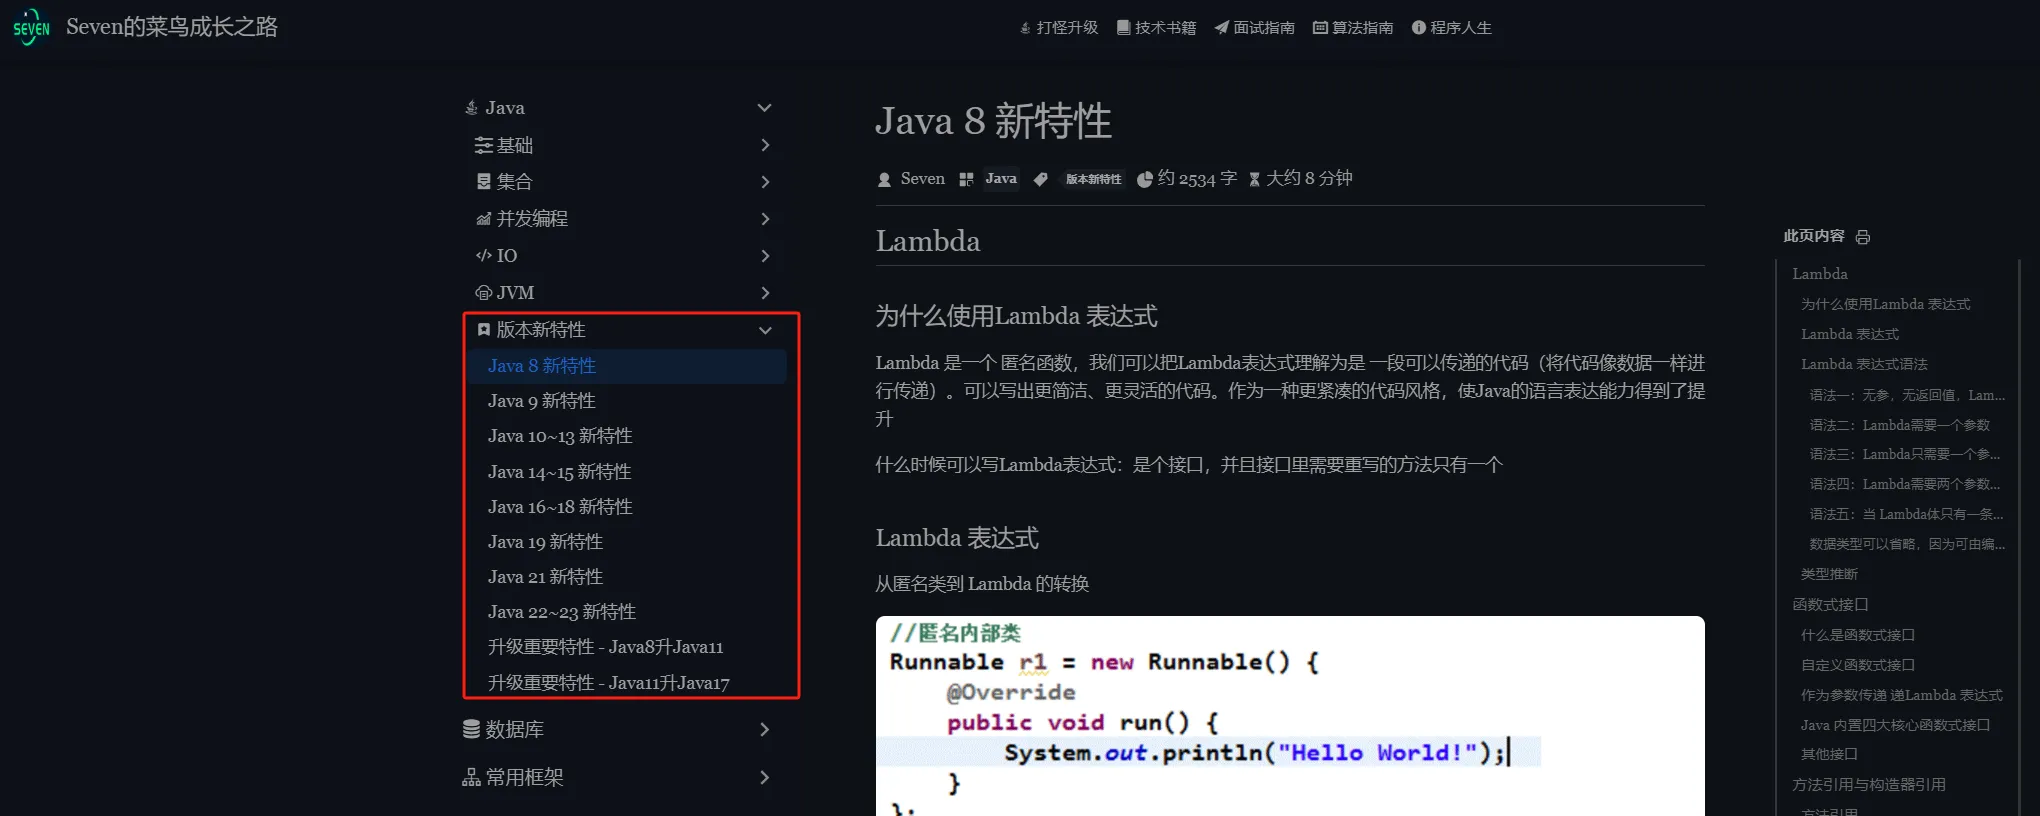This screenshot has height=816, width=2040.
Task: Open the 技术书籍 navigation menu item
Action: [x=1156, y=28]
